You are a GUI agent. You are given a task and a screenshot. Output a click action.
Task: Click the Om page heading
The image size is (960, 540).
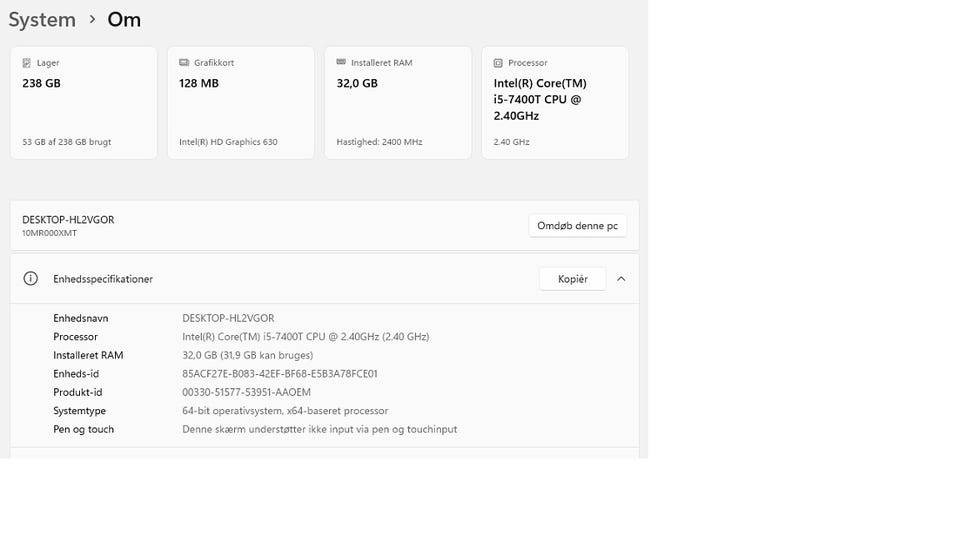coord(124,19)
